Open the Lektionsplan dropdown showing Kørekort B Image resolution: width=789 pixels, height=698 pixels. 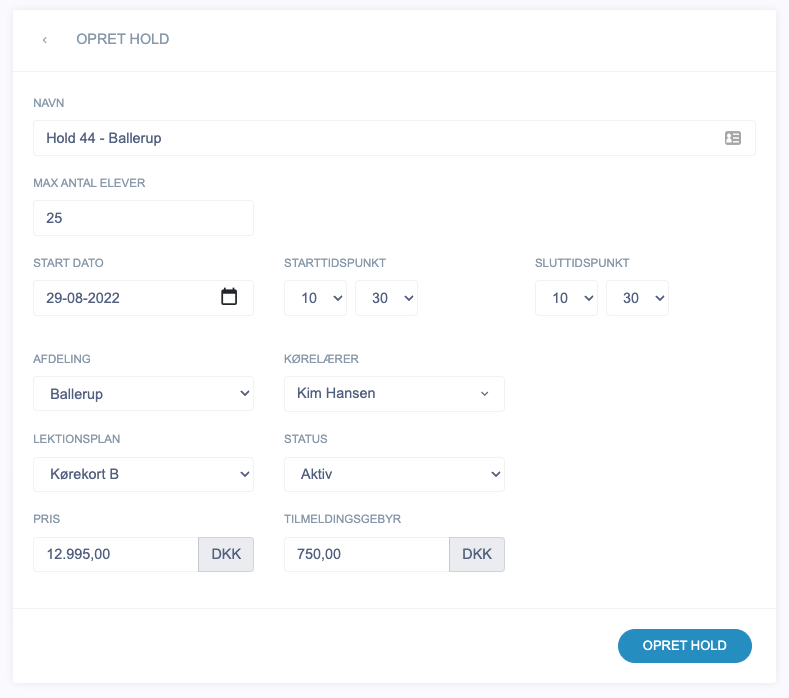click(143, 474)
